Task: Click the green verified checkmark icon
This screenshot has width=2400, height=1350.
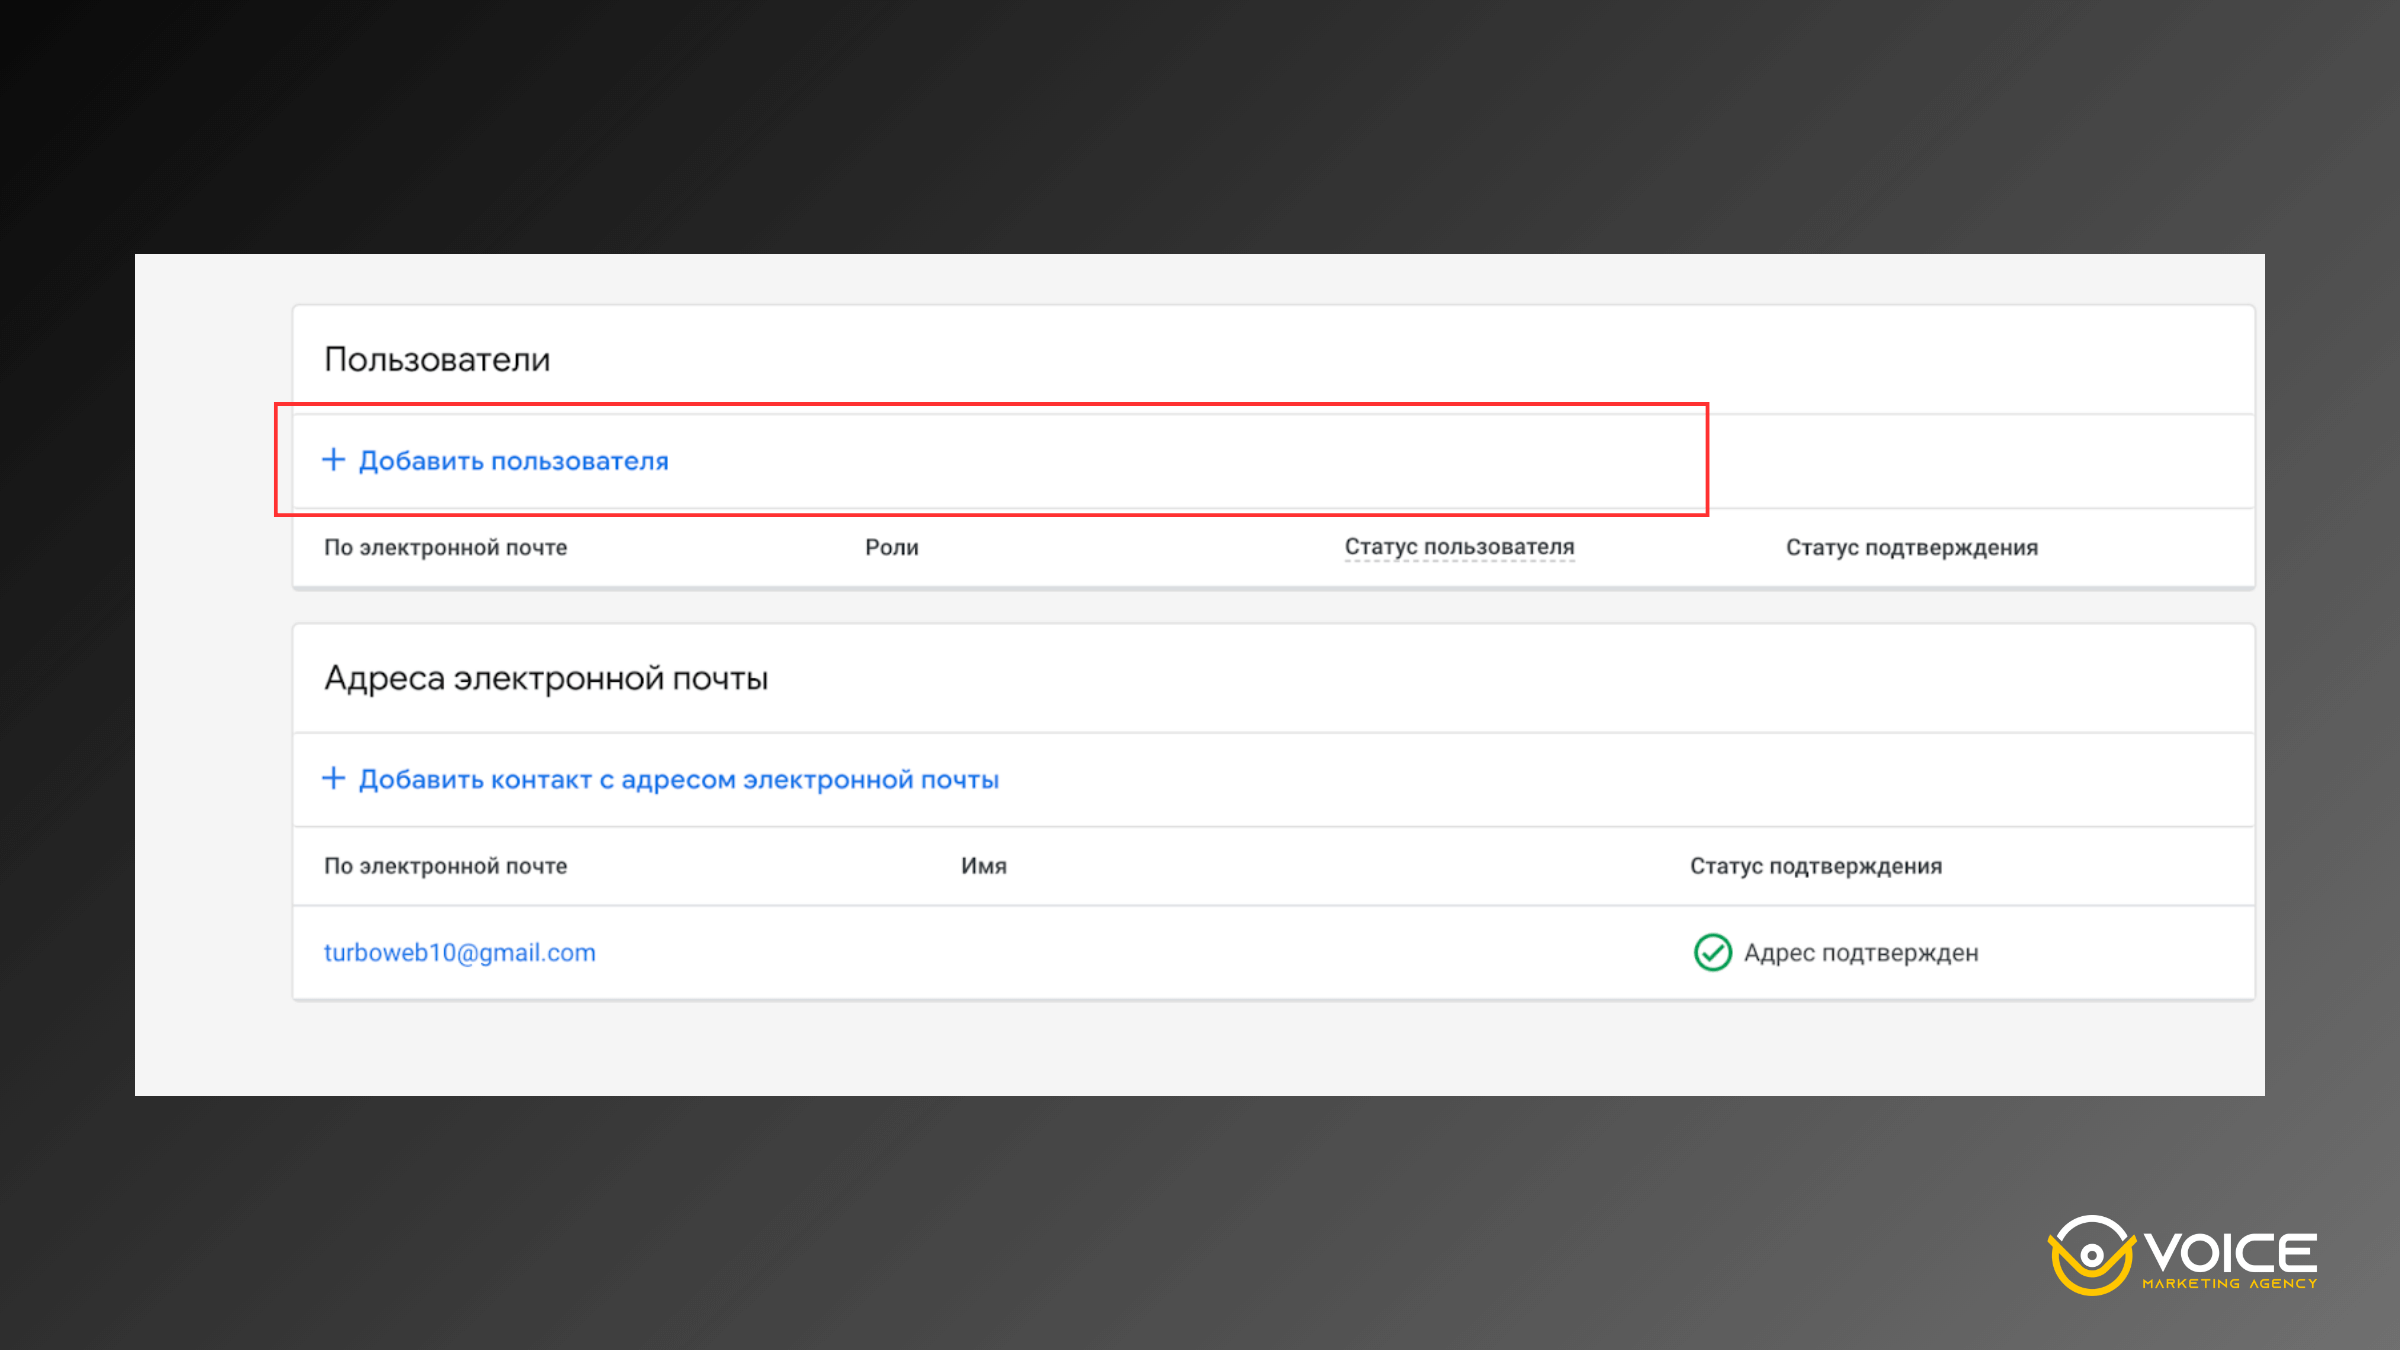Action: coord(1712,952)
